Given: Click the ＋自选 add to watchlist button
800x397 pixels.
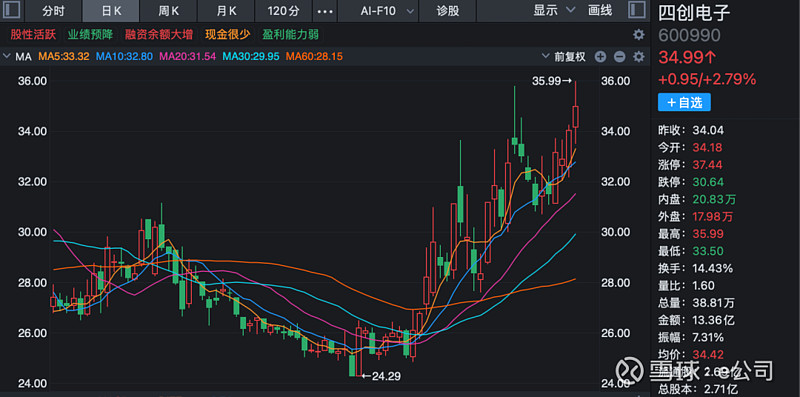Looking at the screenshot, I should [x=684, y=102].
